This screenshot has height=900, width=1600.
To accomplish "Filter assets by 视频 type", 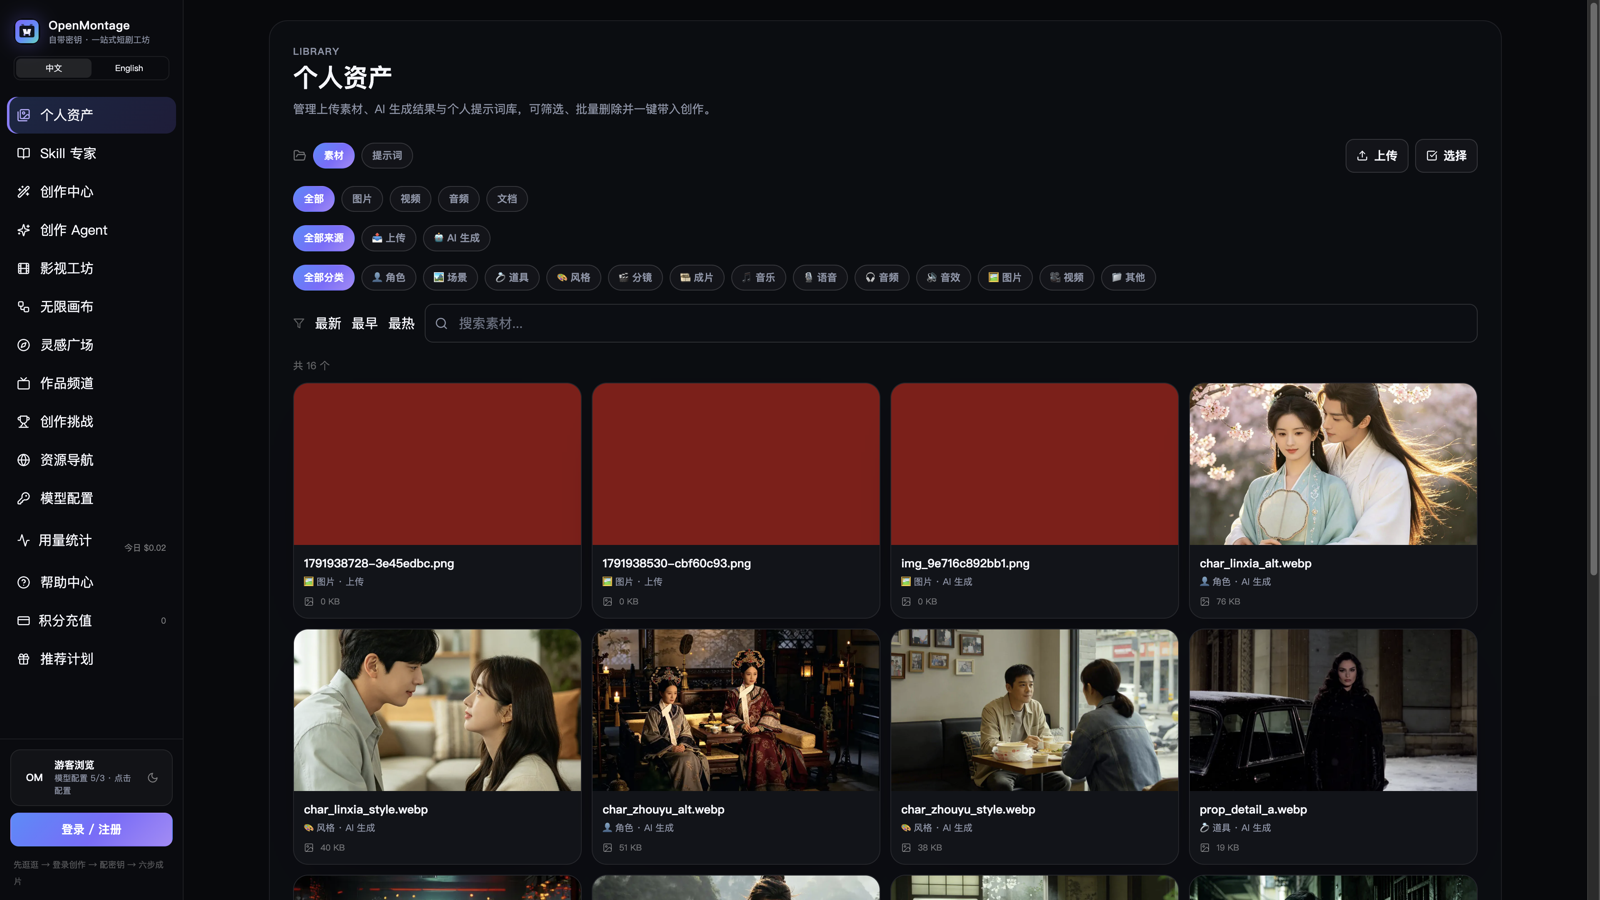I will (x=410, y=199).
